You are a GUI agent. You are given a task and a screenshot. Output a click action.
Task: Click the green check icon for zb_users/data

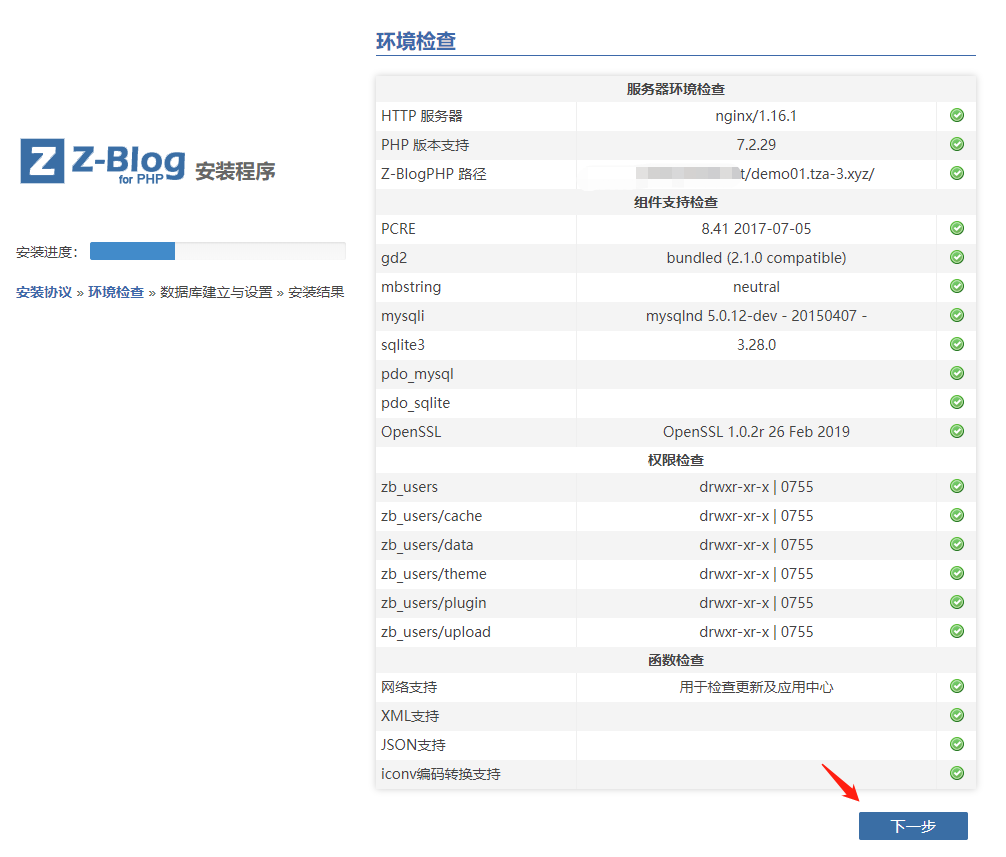957,545
